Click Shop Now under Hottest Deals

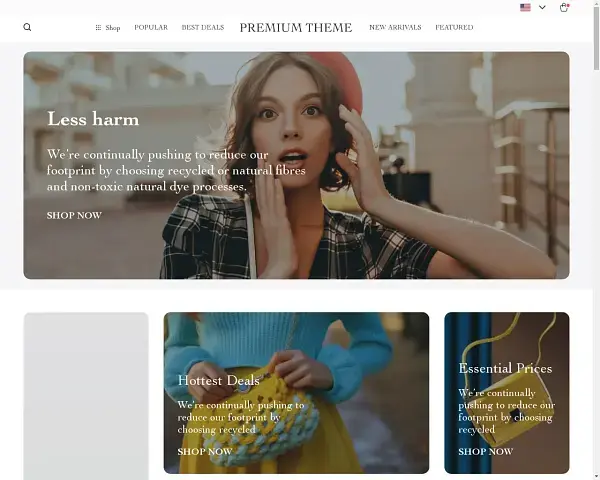(205, 452)
